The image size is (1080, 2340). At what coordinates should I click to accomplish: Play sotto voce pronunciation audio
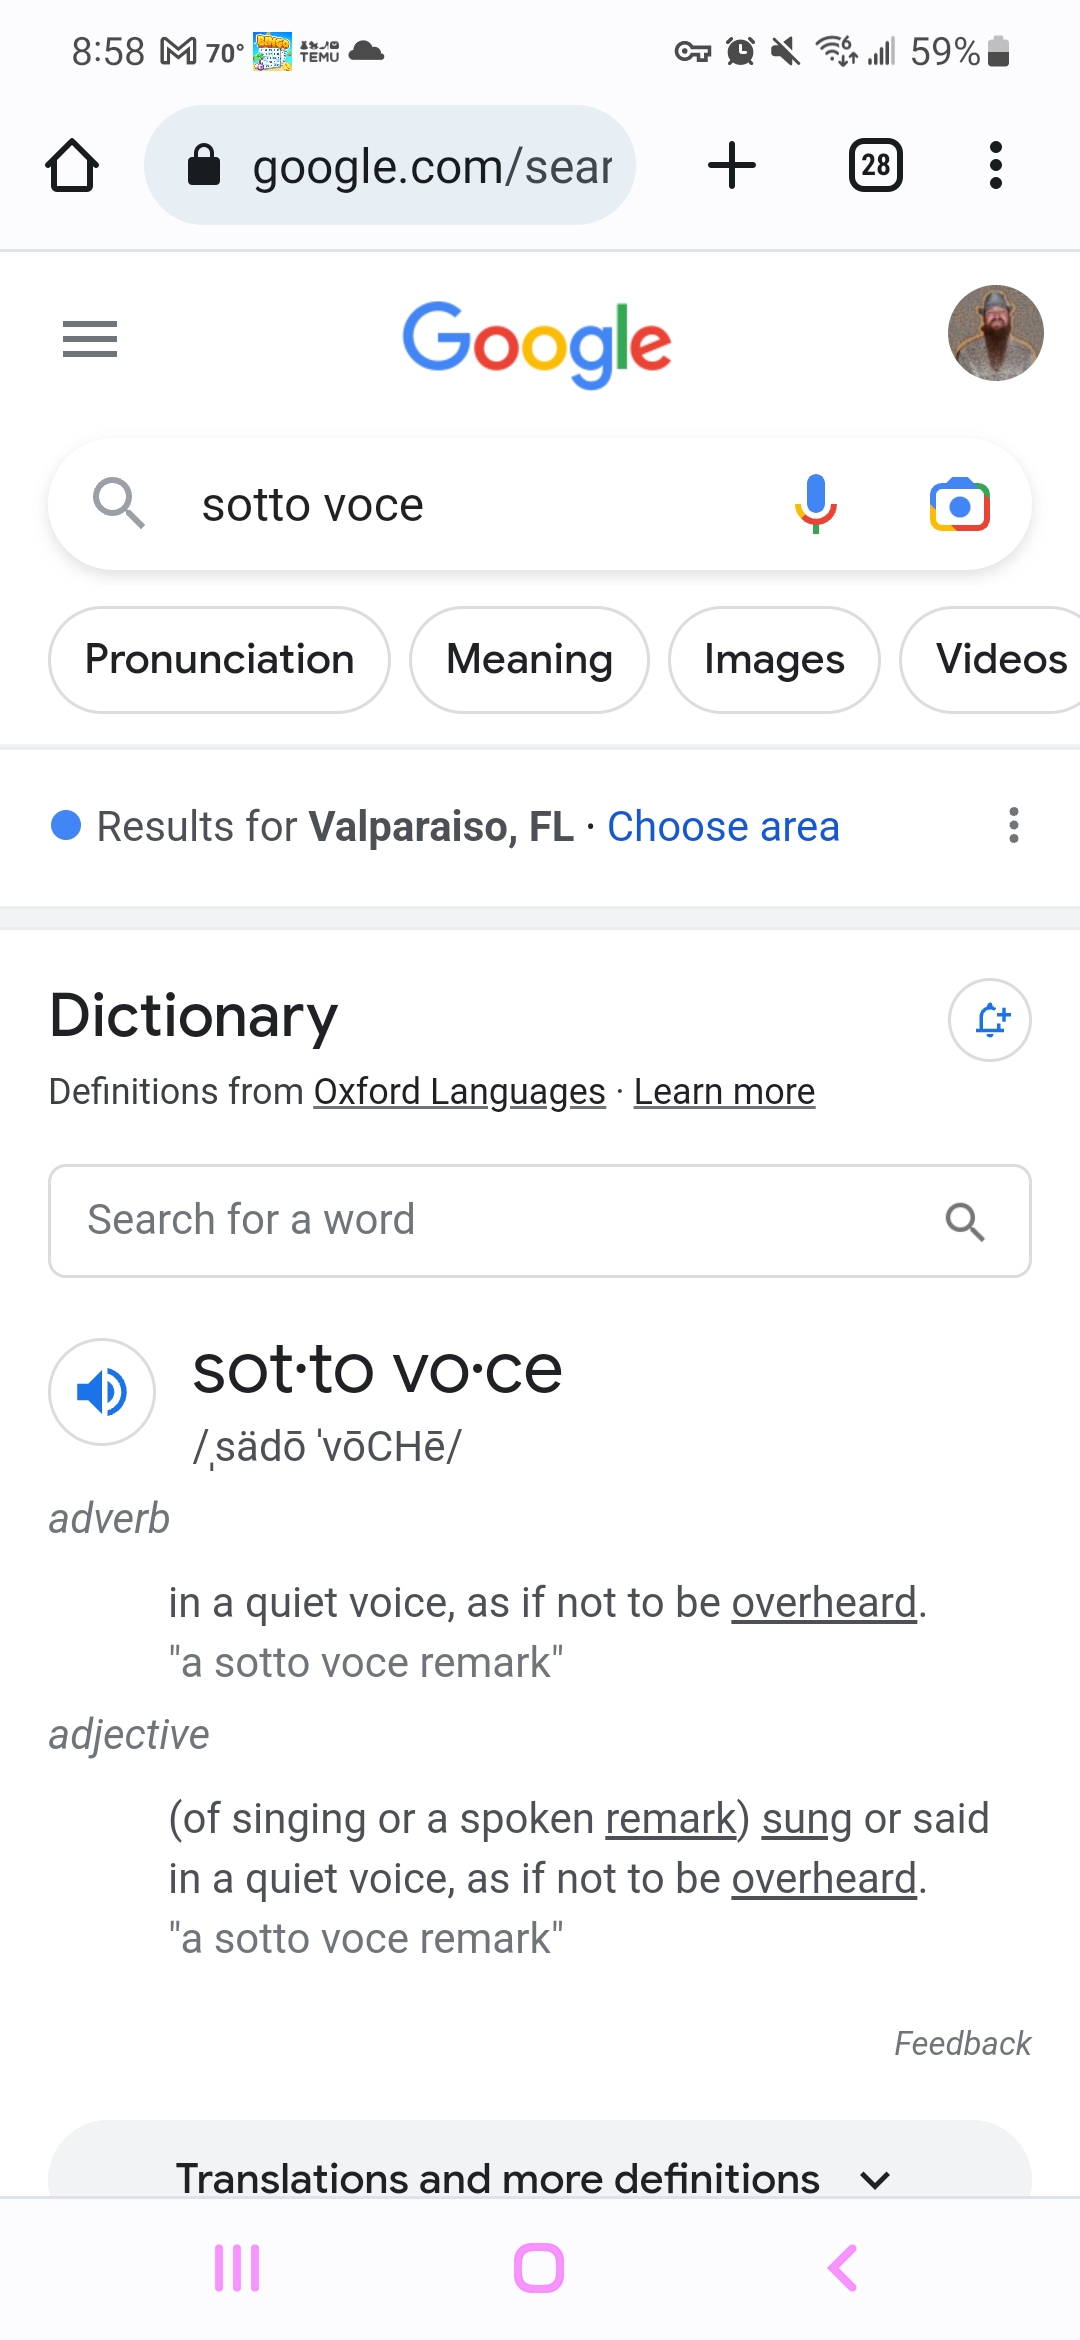(102, 1391)
